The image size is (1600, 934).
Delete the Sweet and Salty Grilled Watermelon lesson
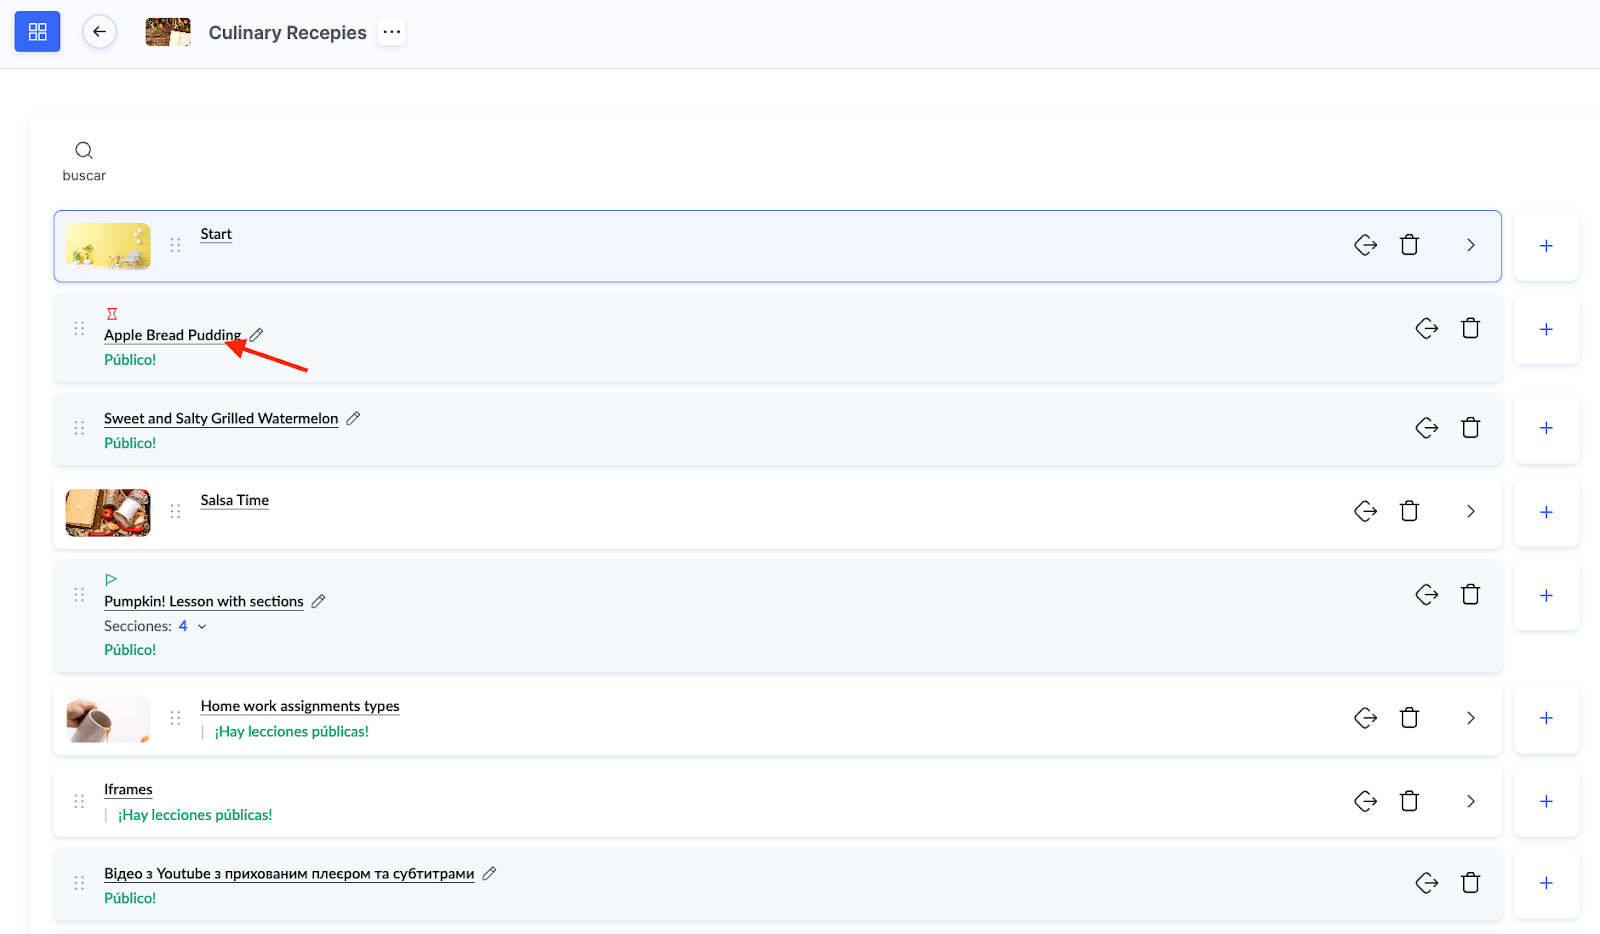(x=1470, y=428)
